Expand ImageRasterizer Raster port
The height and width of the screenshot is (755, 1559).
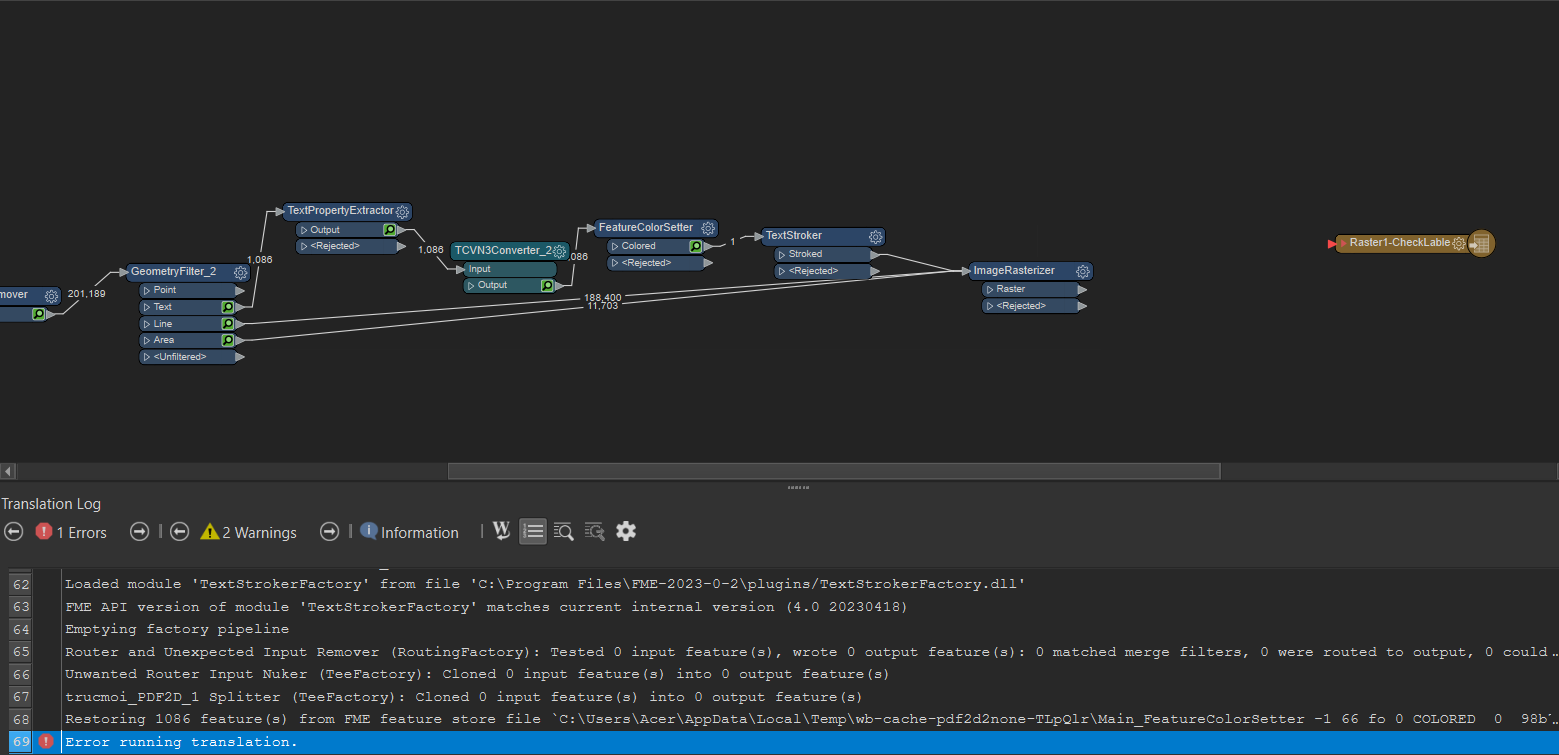989,289
